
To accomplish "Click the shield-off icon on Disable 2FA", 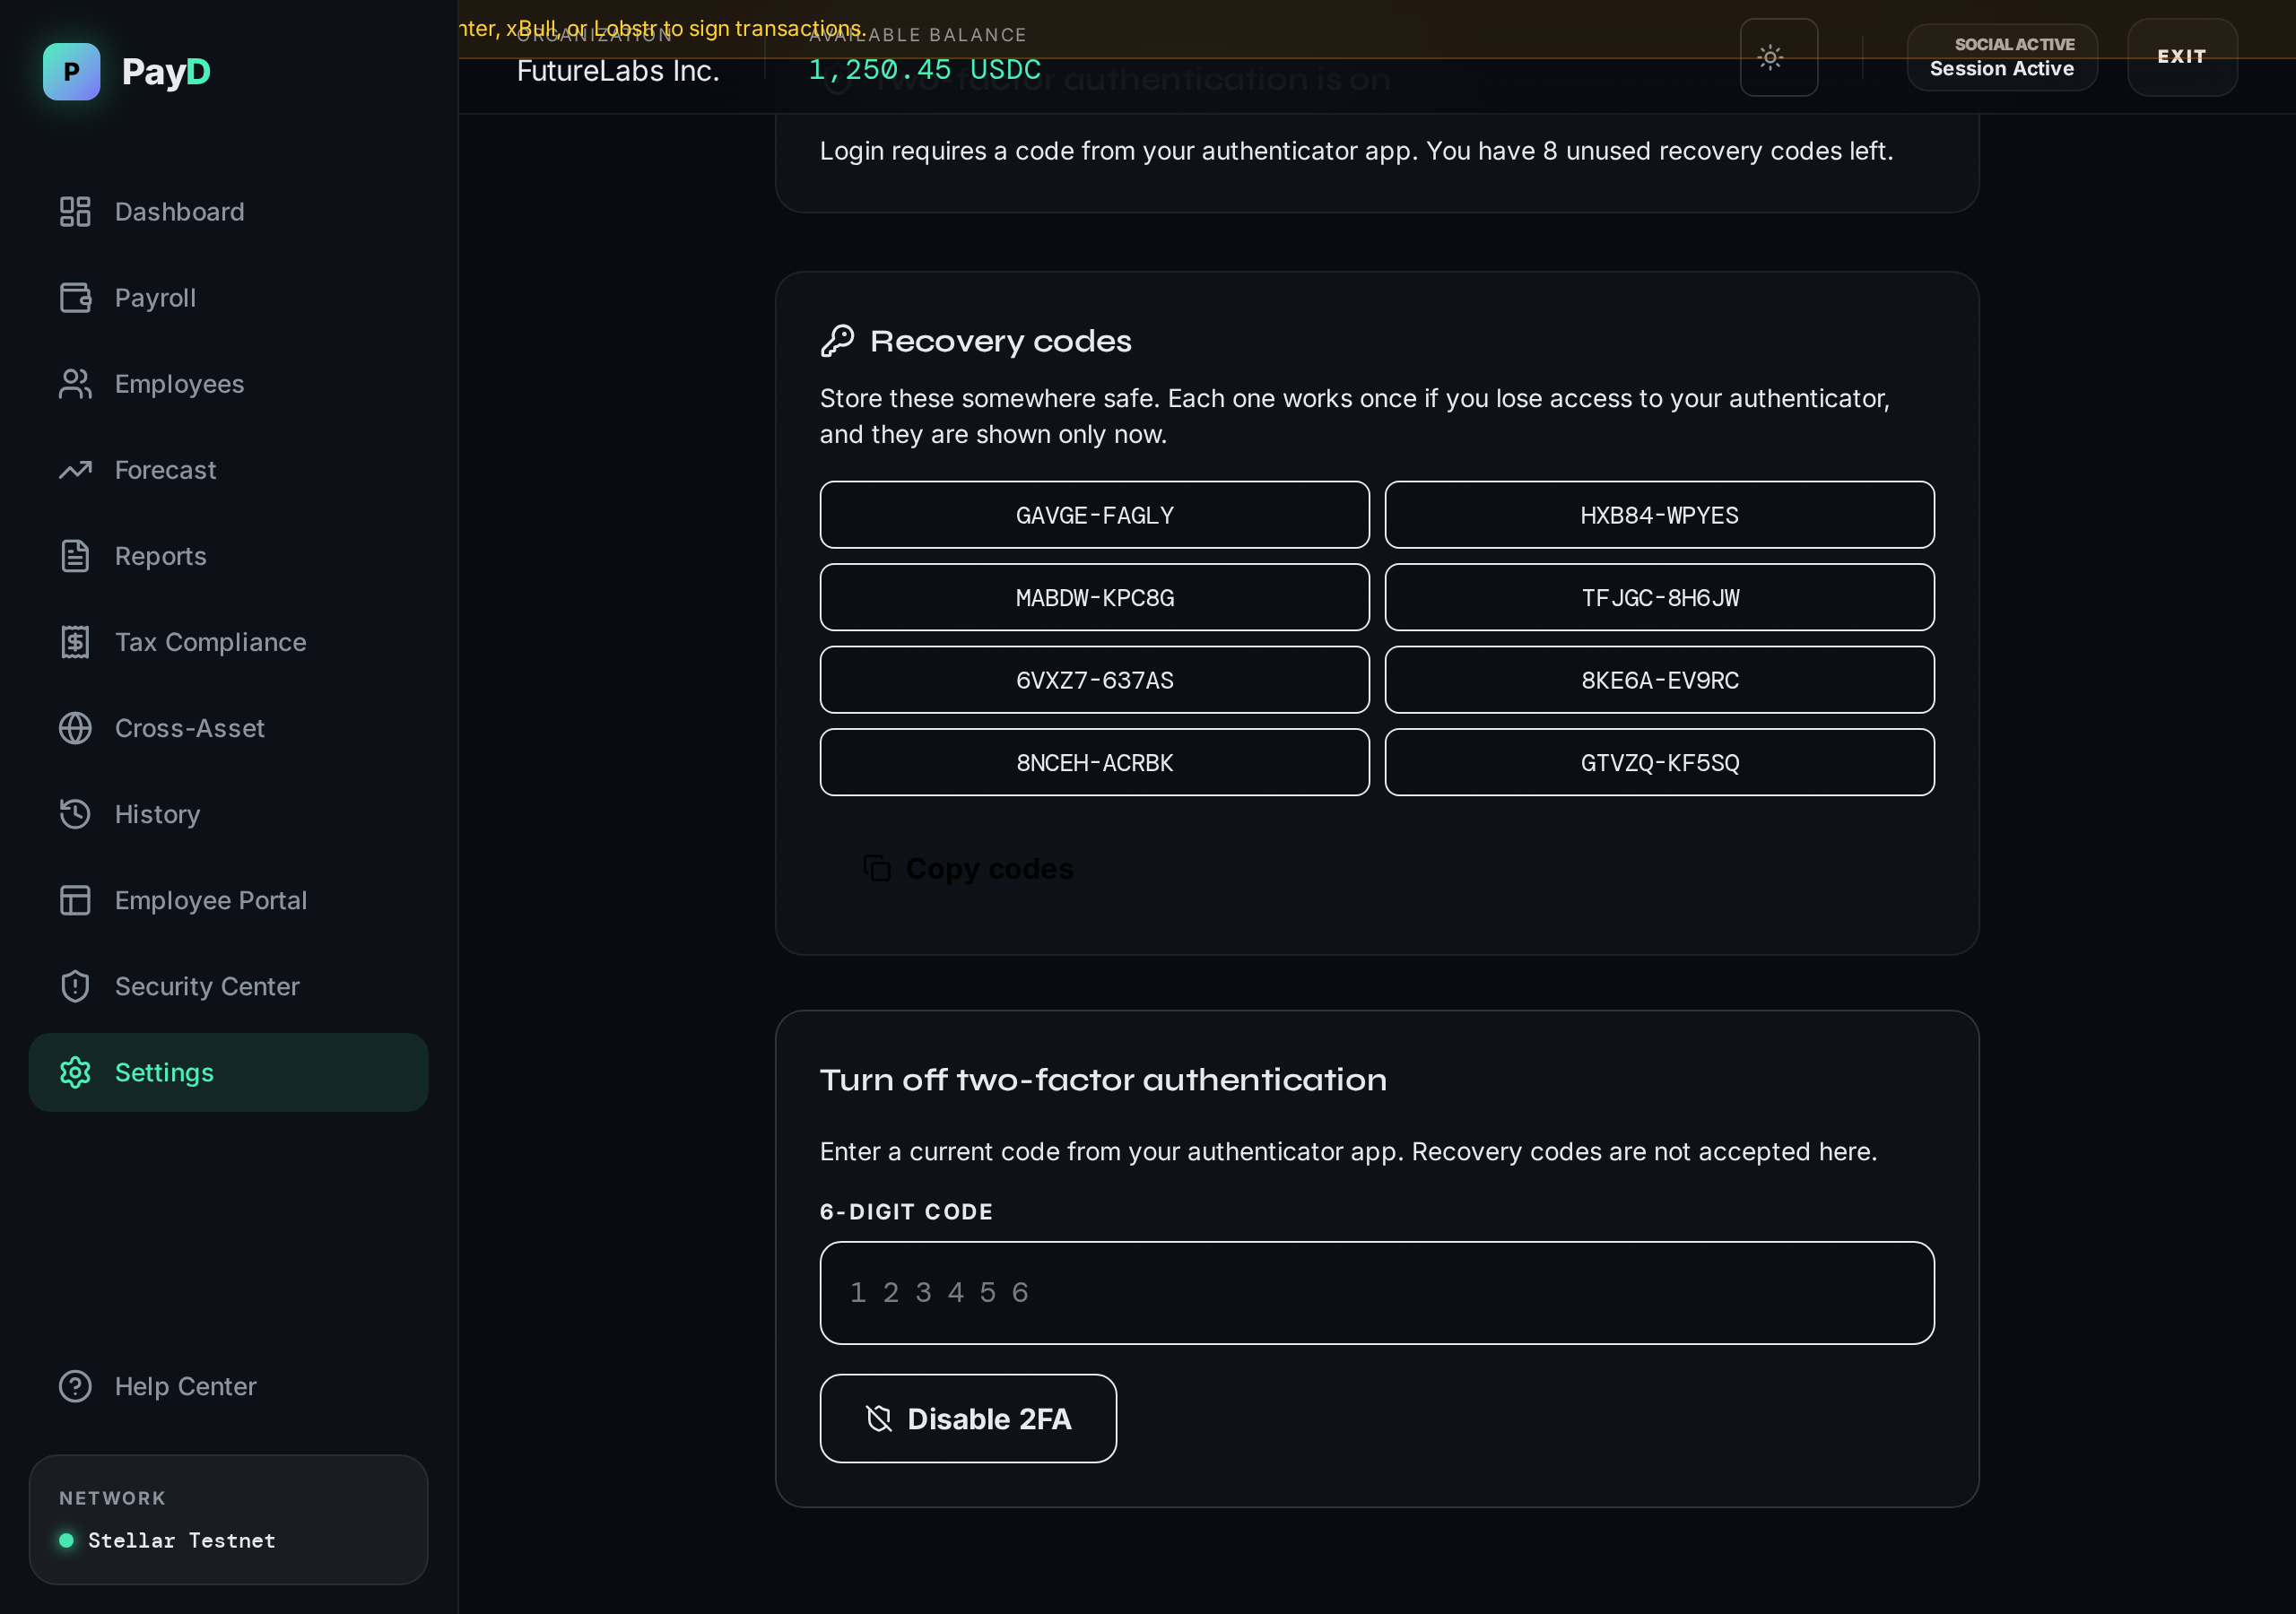I will pyautogui.click(x=878, y=1418).
